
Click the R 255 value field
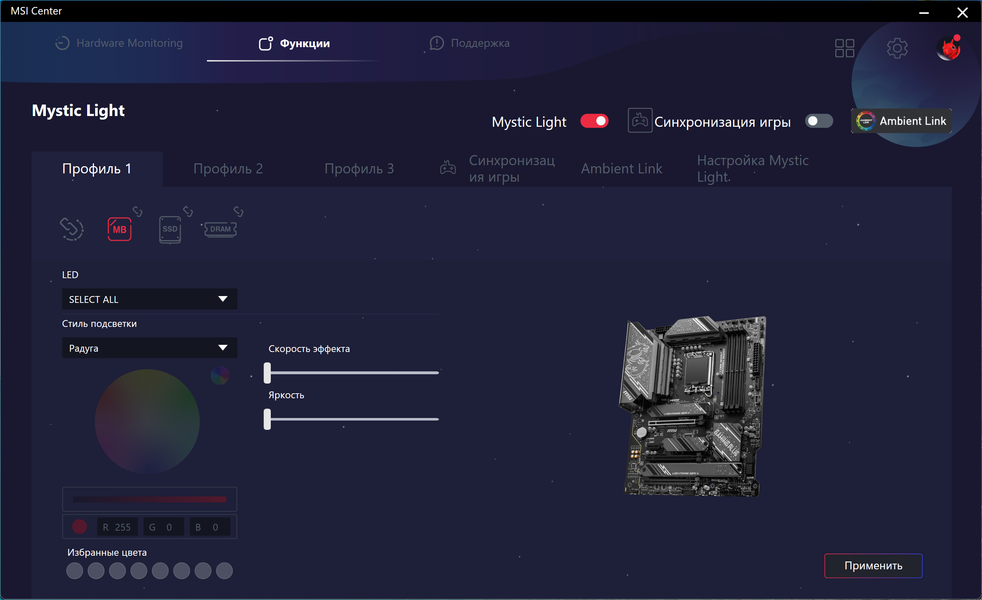coord(117,527)
